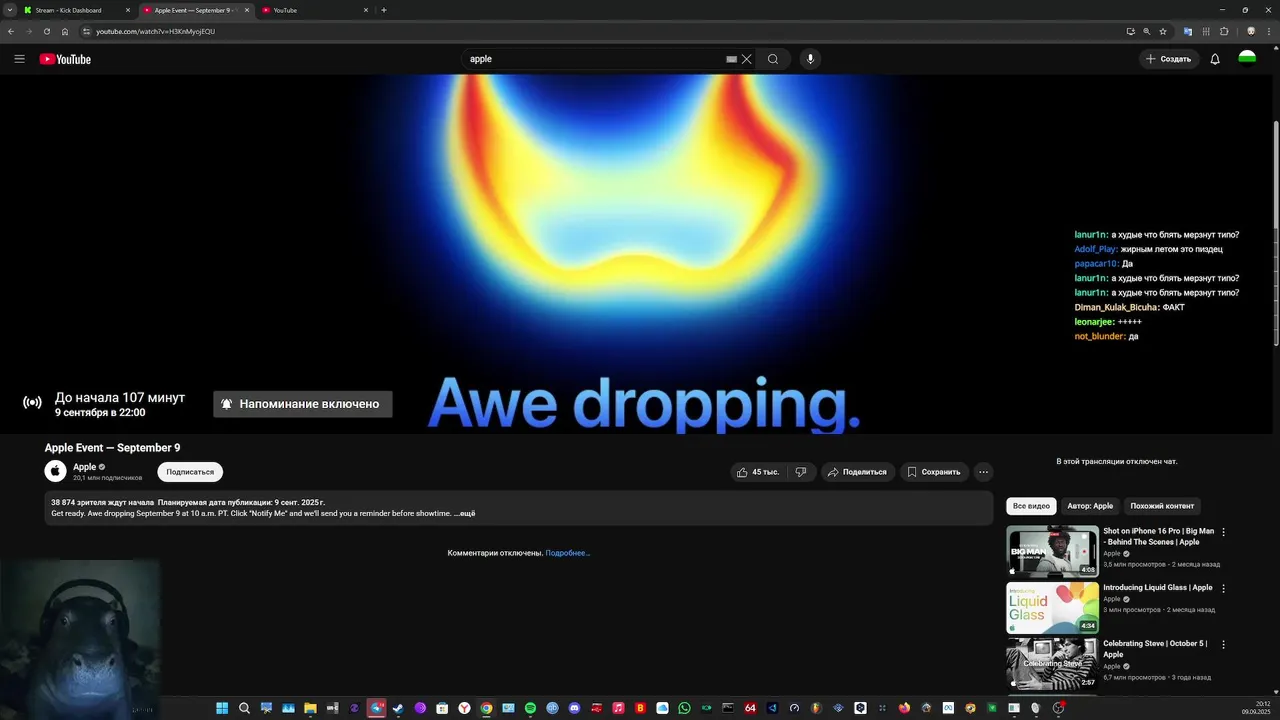1280x720 pixels.
Task: Open WhatsApp from the taskbar
Action: tap(684, 708)
